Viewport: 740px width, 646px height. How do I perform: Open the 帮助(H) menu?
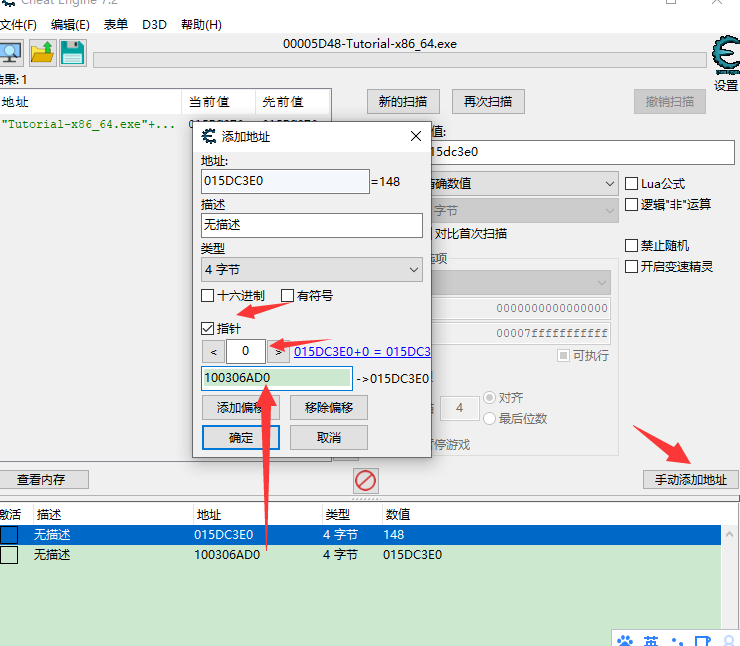coord(201,25)
